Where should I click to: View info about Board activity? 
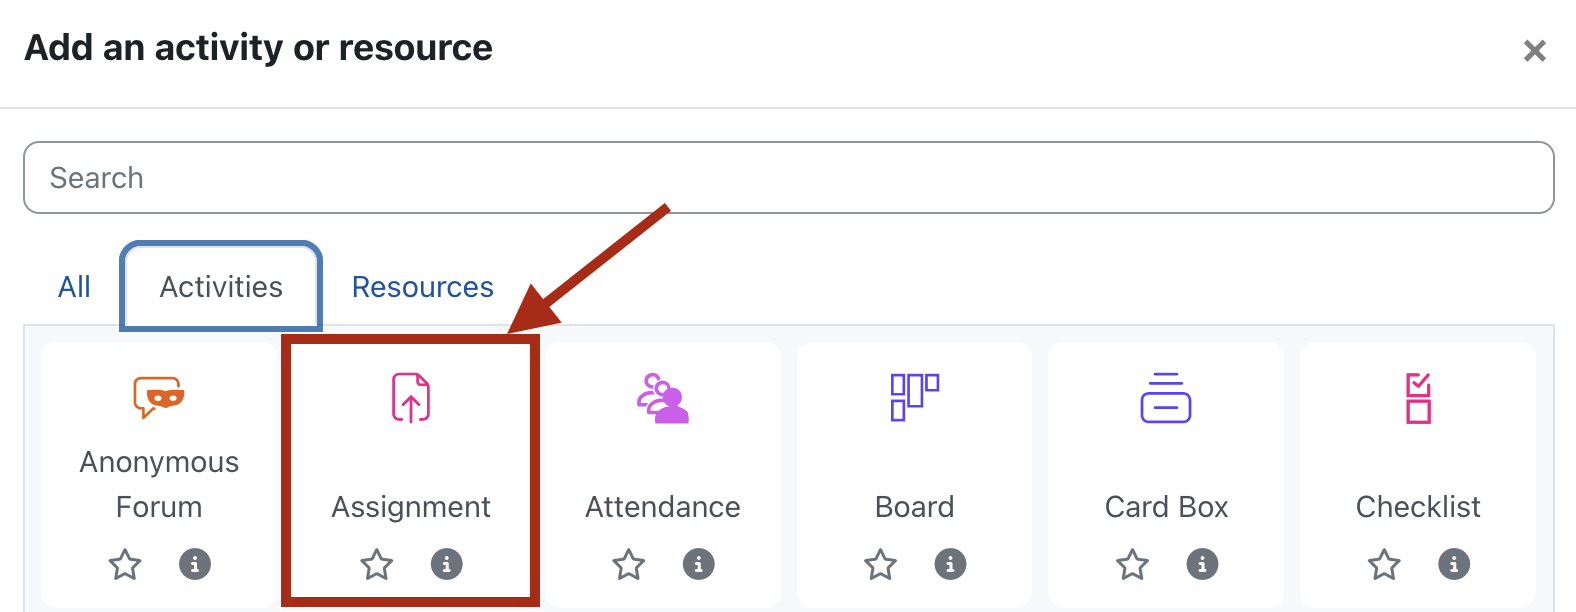[950, 564]
